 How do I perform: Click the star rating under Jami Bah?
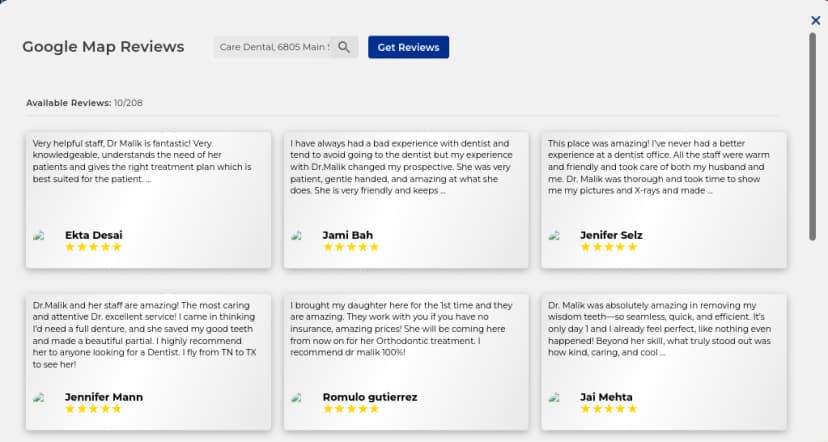click(x=350, y=247)
